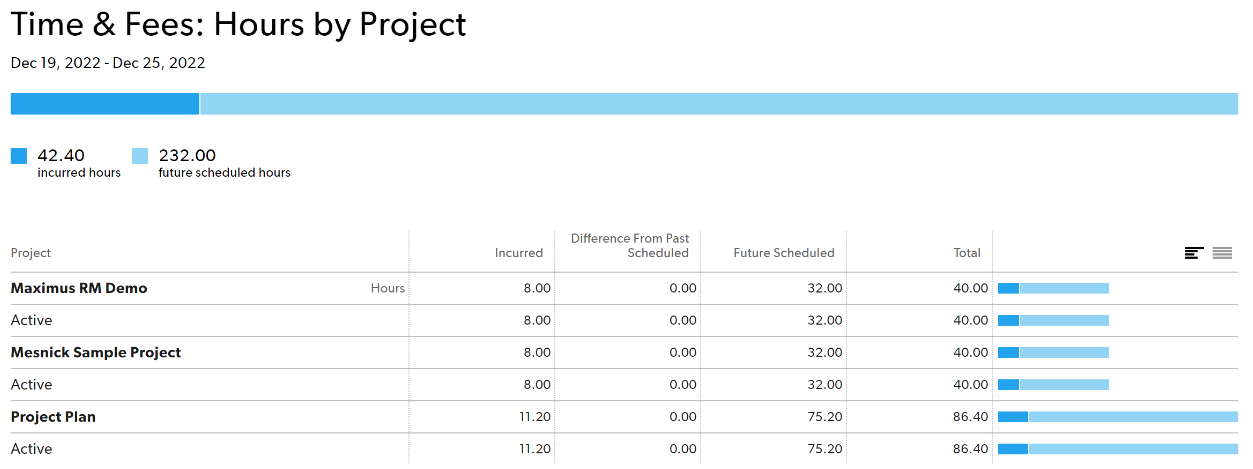Click the incurred segment of the summary bar
The image size is (1253, 469).
[x=105, y=104]
